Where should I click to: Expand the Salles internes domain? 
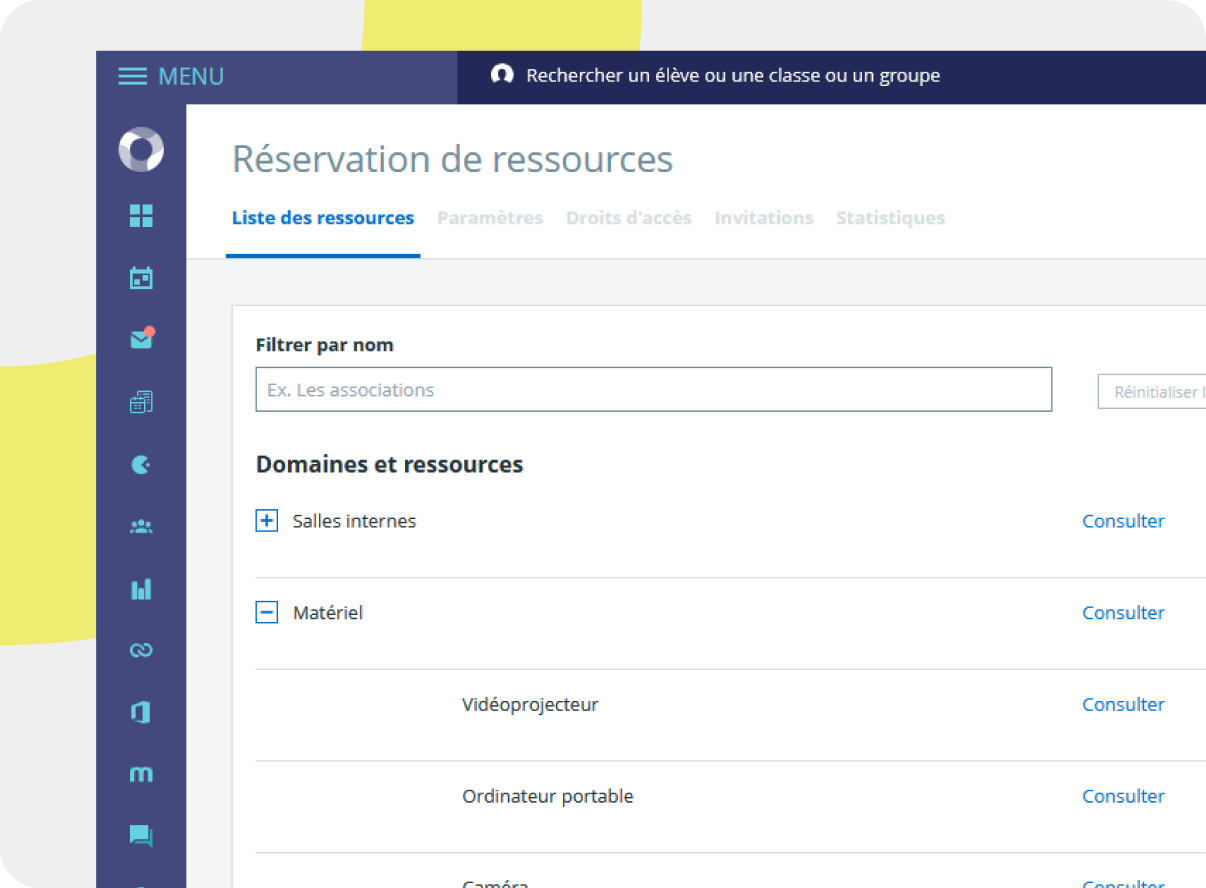tap(267, 521)
